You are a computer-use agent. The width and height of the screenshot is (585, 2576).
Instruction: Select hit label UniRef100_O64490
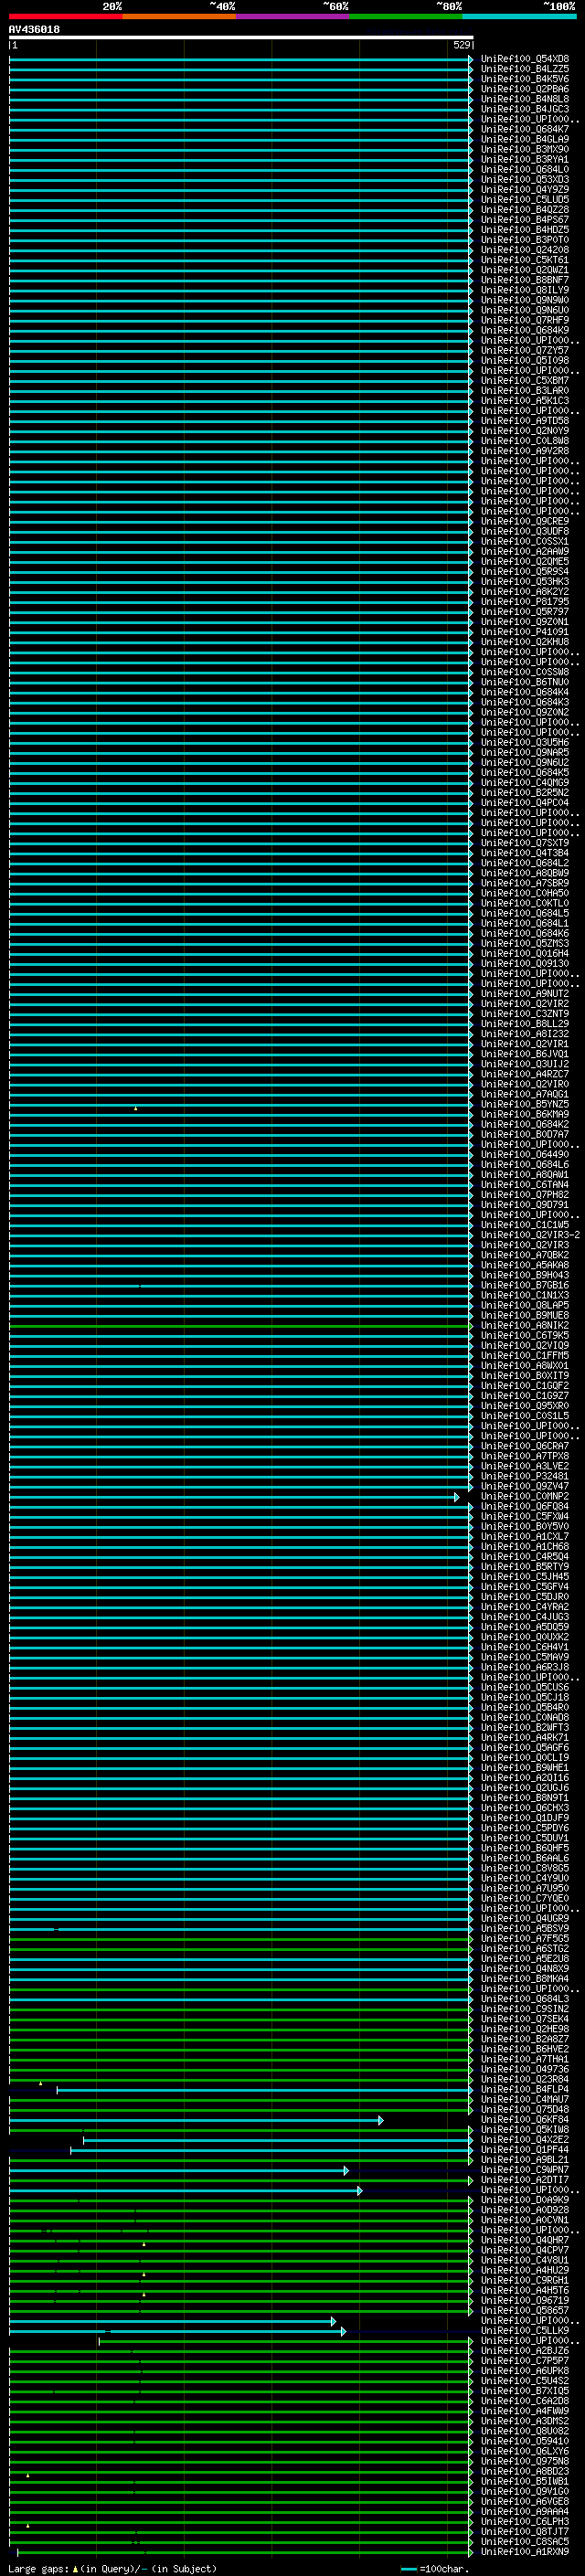[x=525, y=1155]
